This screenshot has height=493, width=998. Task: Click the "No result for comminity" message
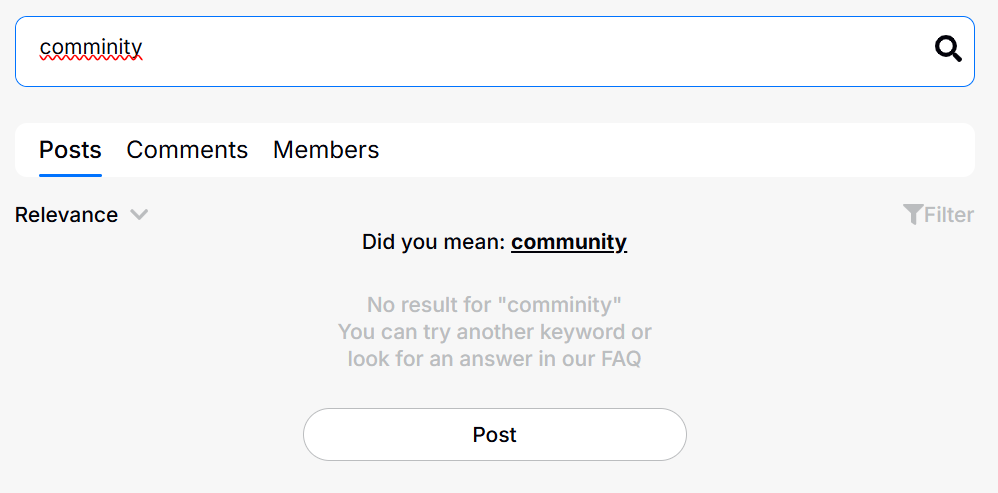click(x=494, y=304)
